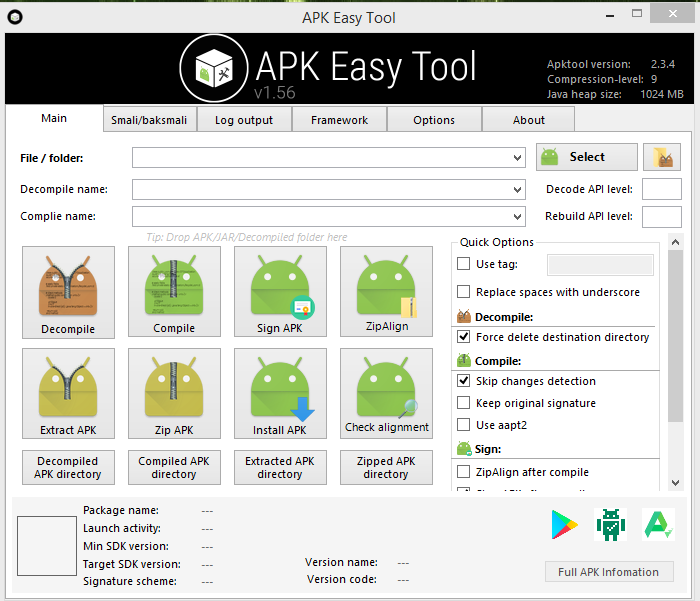The width and height of the screenshot is (700, 601).
Task: Click the Quick Options scroll up arrow
Action: coord(675,242)
